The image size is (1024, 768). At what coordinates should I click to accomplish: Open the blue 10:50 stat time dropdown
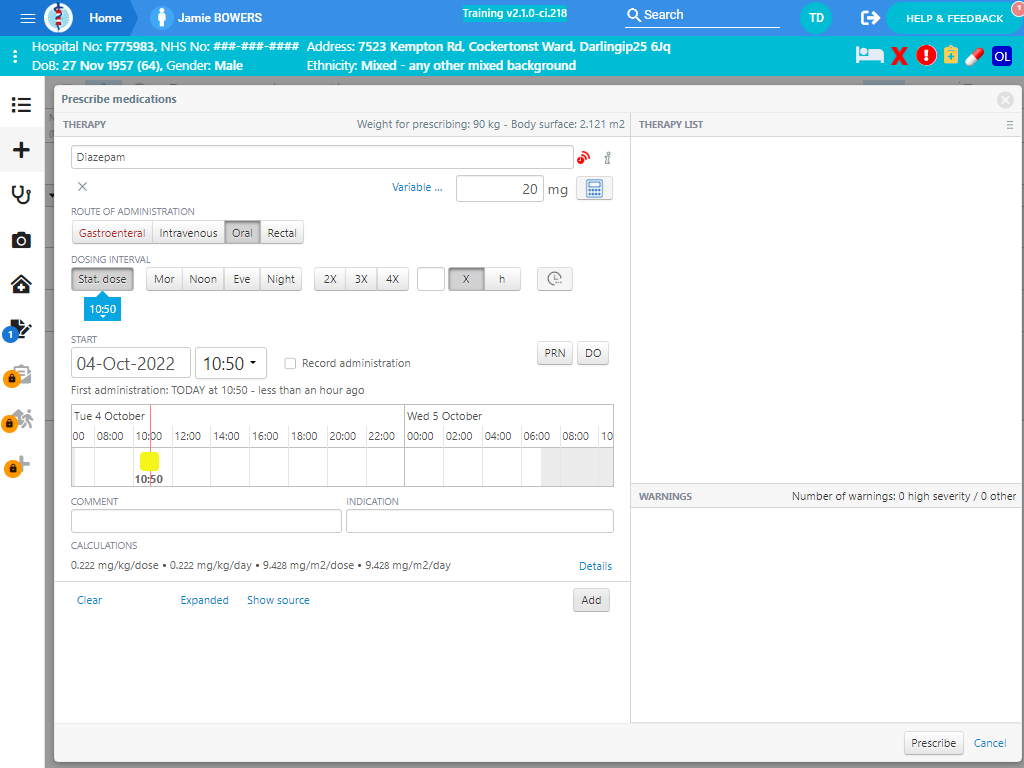(x=103, y=310)
